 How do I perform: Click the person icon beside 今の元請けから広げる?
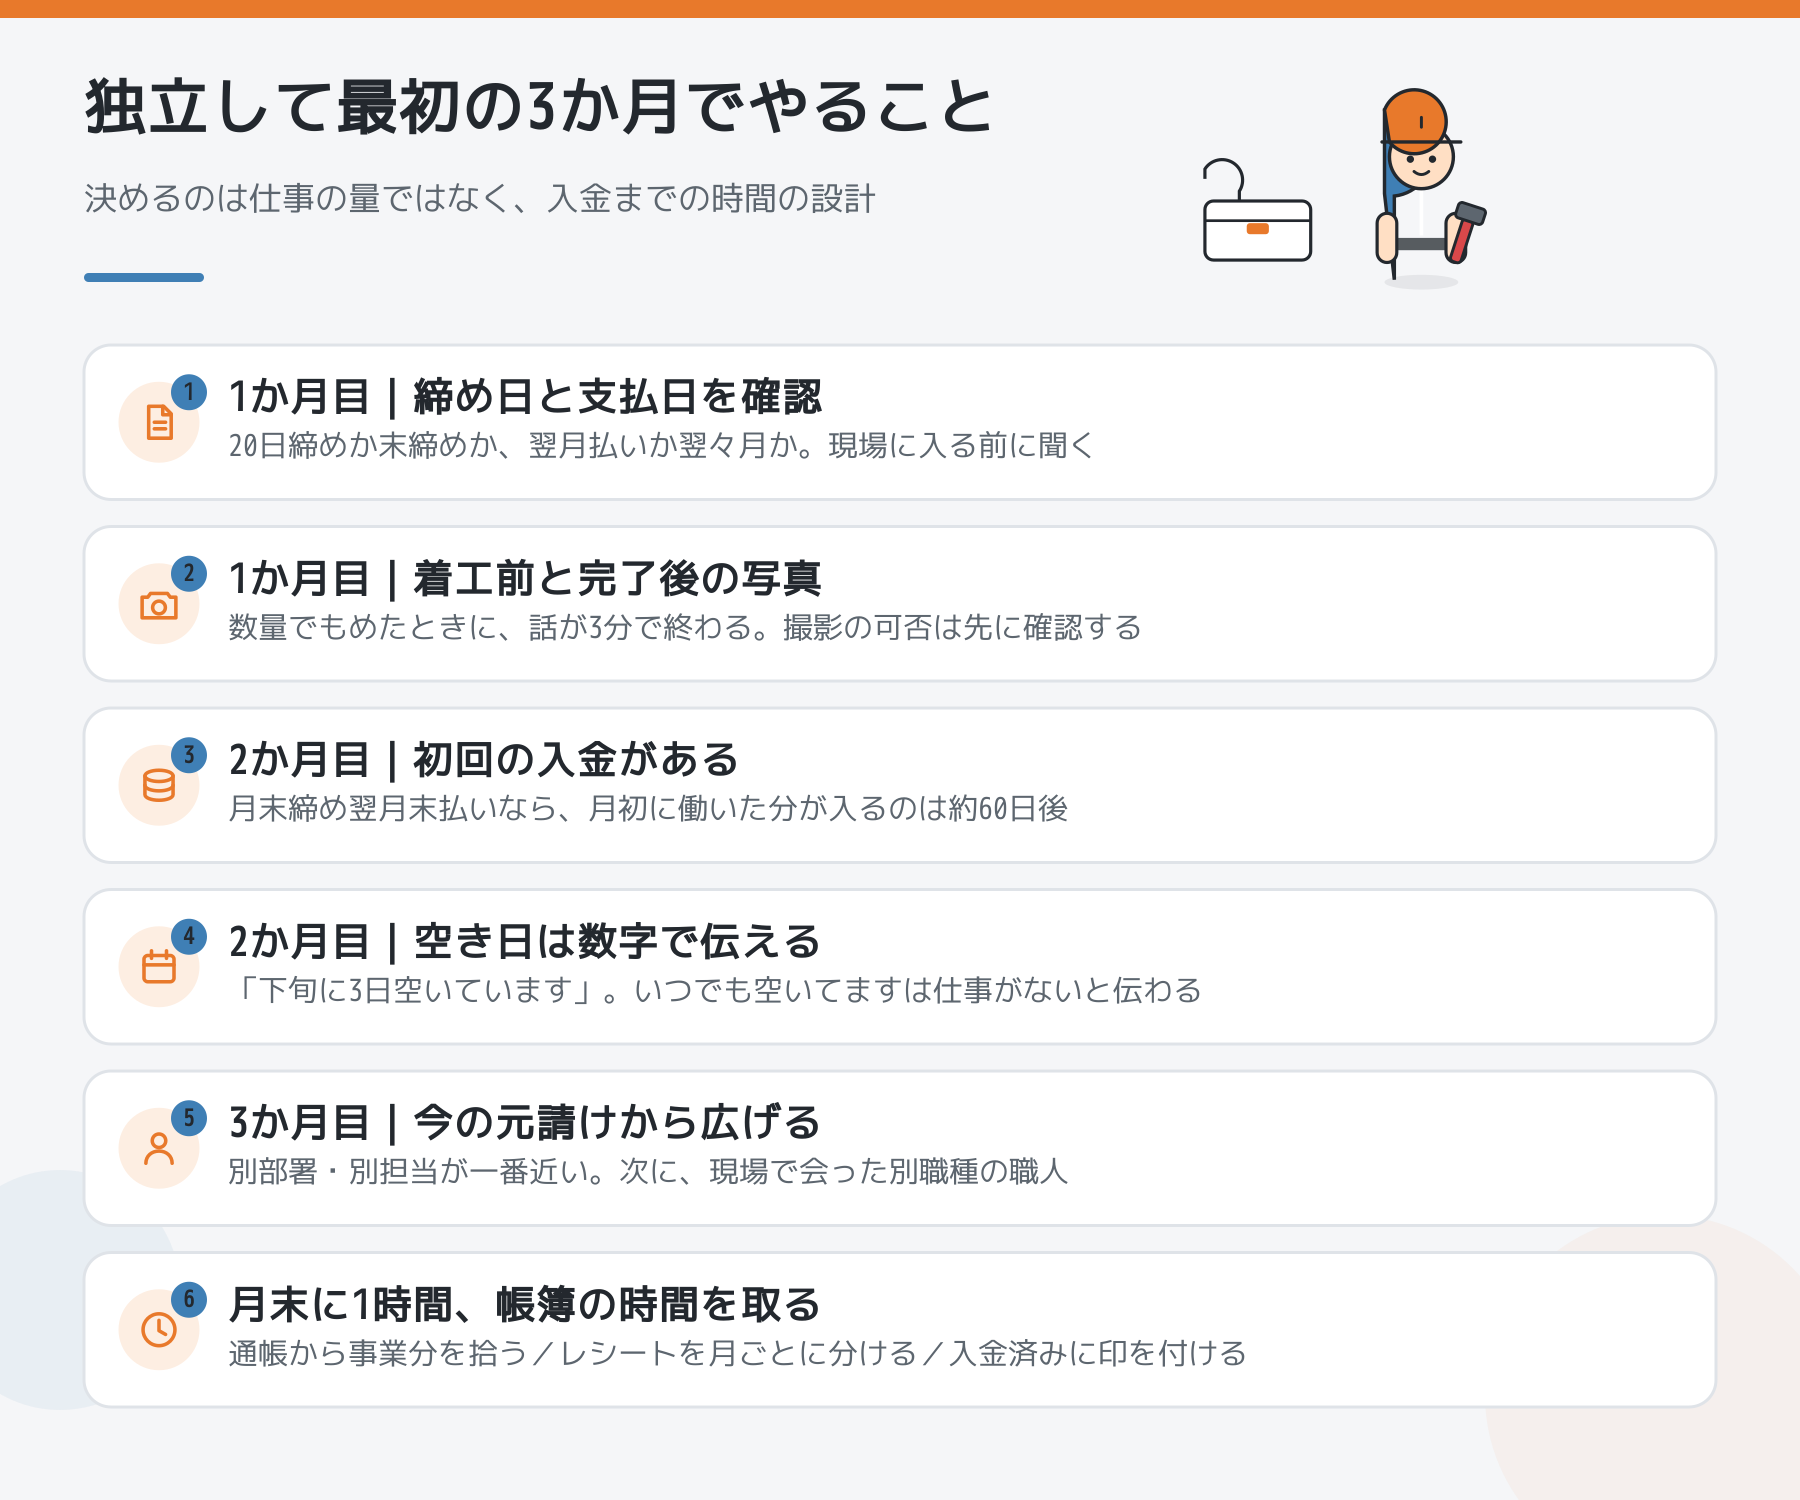click(159, 1148)
